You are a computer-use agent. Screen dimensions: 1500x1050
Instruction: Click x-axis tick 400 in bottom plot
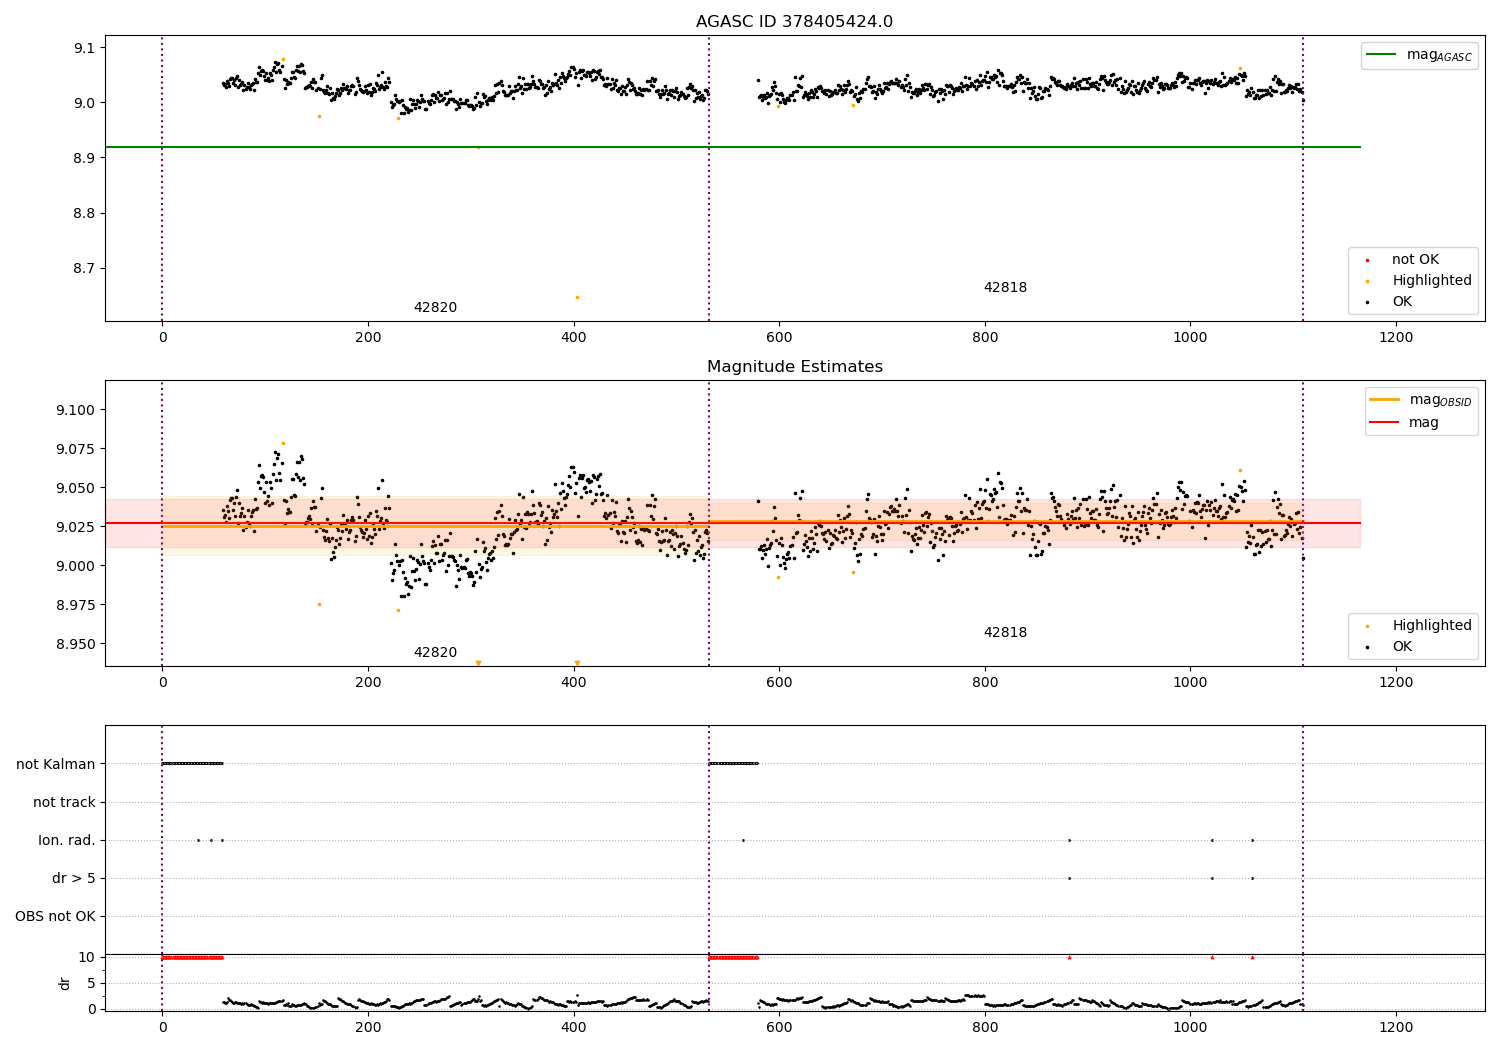tap(573, 1028)
